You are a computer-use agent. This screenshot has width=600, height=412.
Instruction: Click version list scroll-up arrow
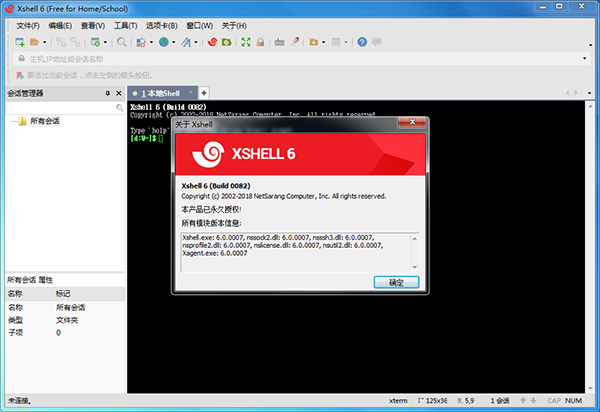point(414,239)
